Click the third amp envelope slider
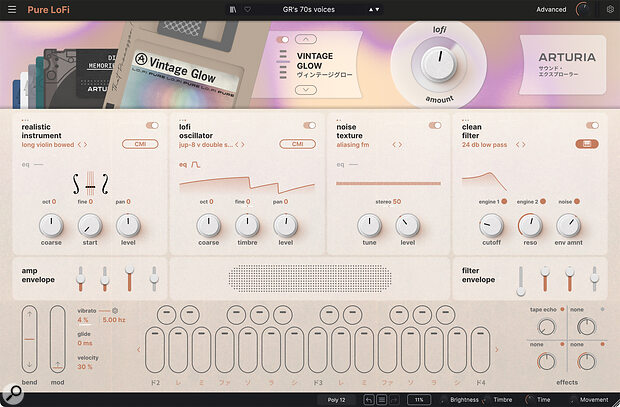 129,278
